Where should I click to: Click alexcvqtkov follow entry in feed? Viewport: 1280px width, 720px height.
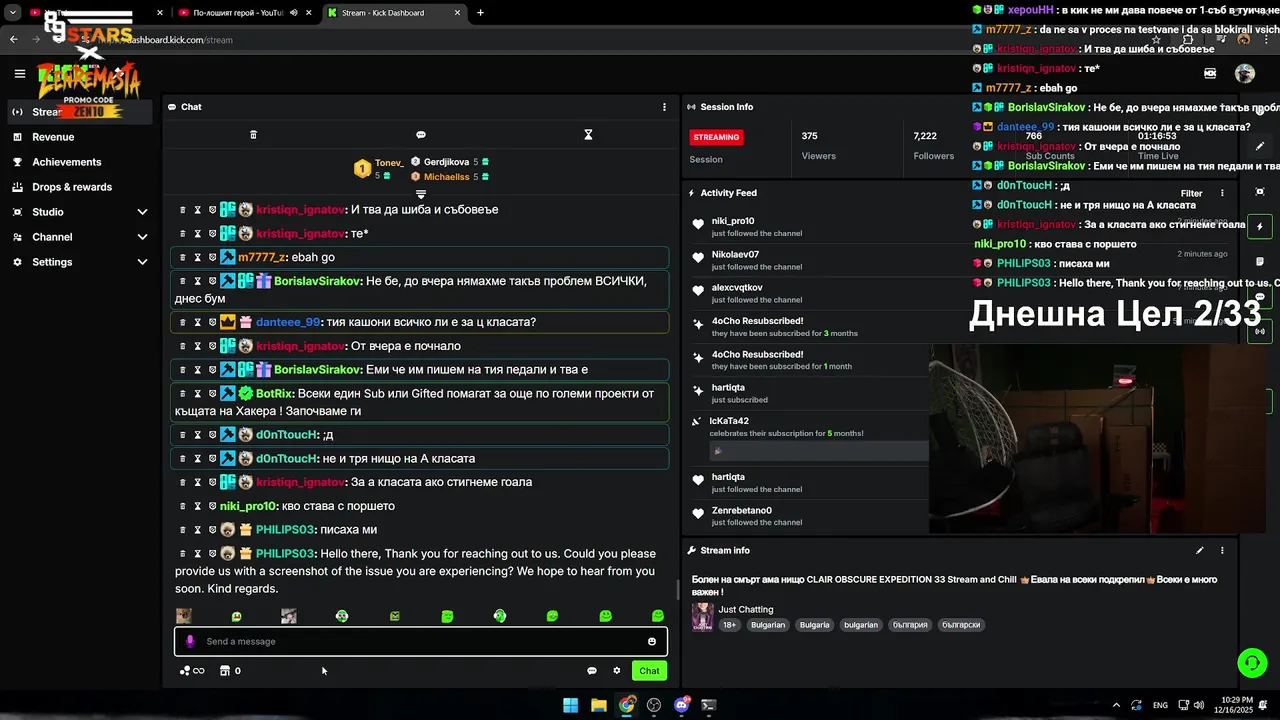tap(810, 293)
